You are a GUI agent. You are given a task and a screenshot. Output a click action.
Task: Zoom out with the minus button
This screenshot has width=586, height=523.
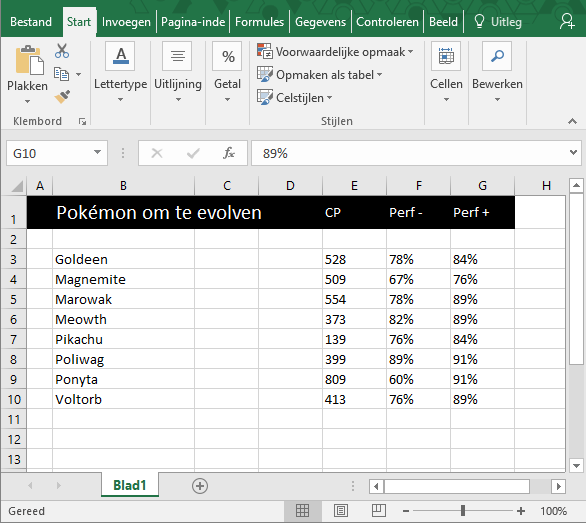tap(406, 511)
